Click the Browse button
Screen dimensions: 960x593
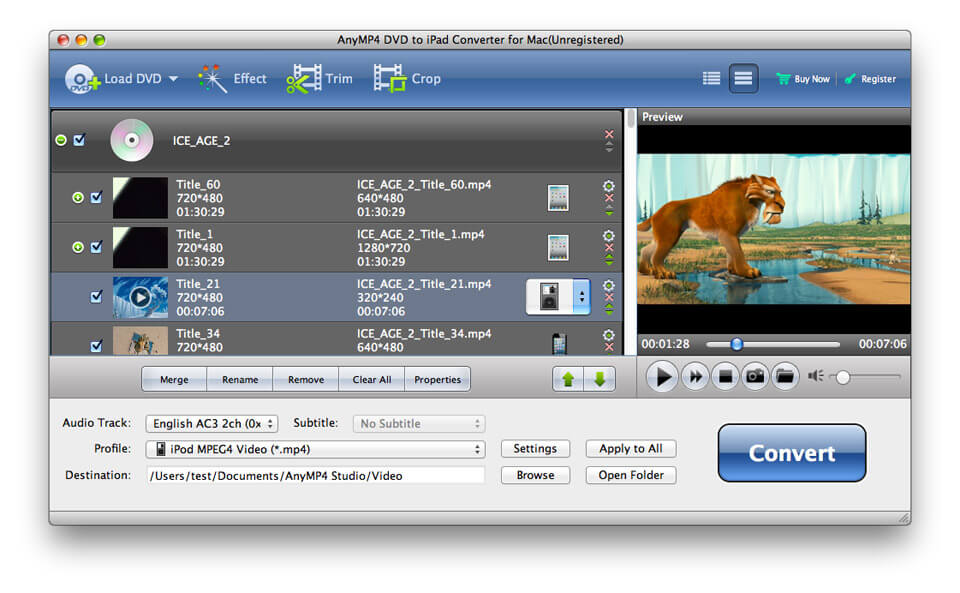coord(535,475)
